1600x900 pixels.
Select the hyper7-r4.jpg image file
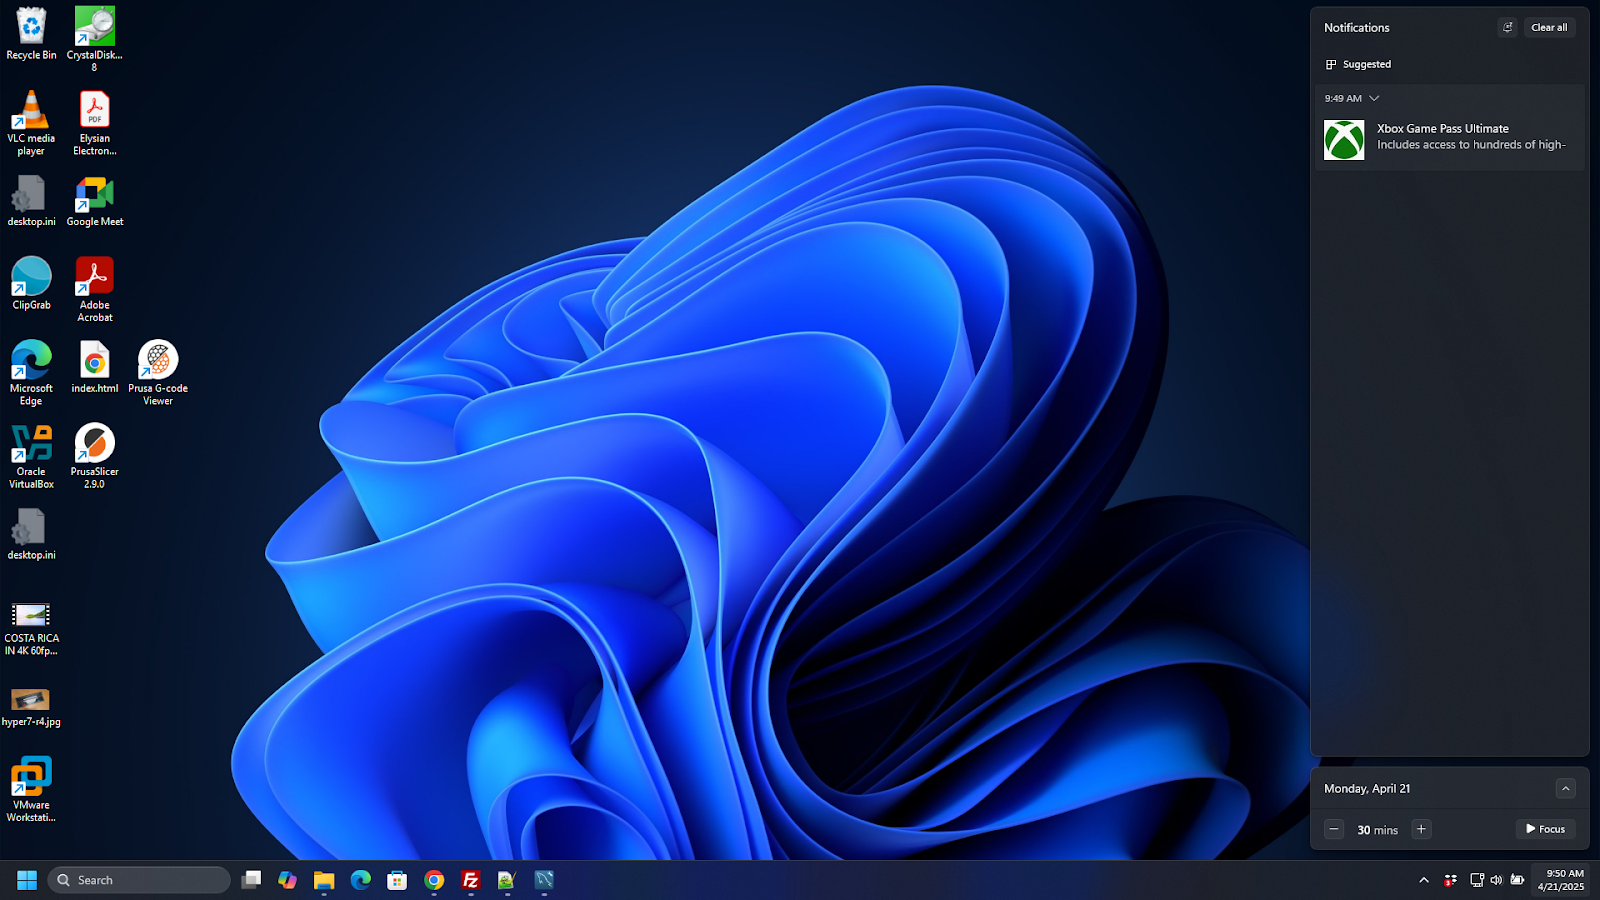click(x=31, y=706)
